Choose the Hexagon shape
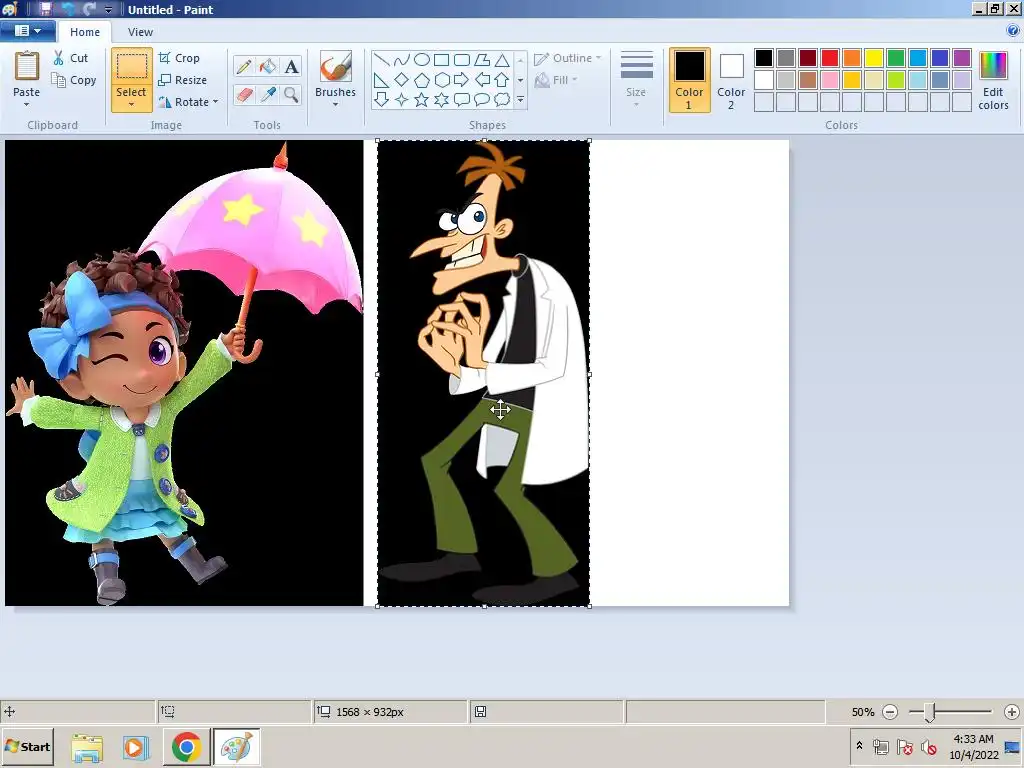Viewport: 1024px width, 768px height. [x=441, y=80]
